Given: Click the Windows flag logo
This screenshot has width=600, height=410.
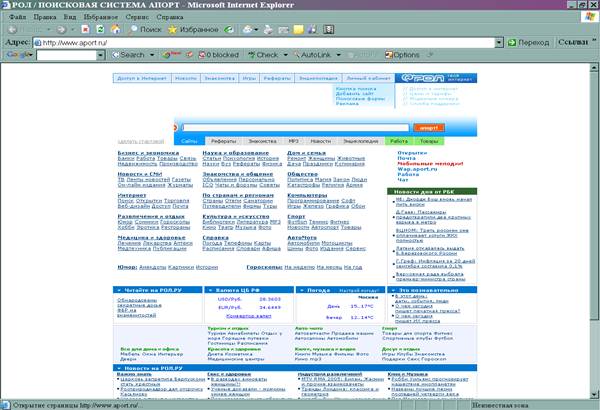Looking at the screenshot, I should pyautogui.click(x=589, y=17).
